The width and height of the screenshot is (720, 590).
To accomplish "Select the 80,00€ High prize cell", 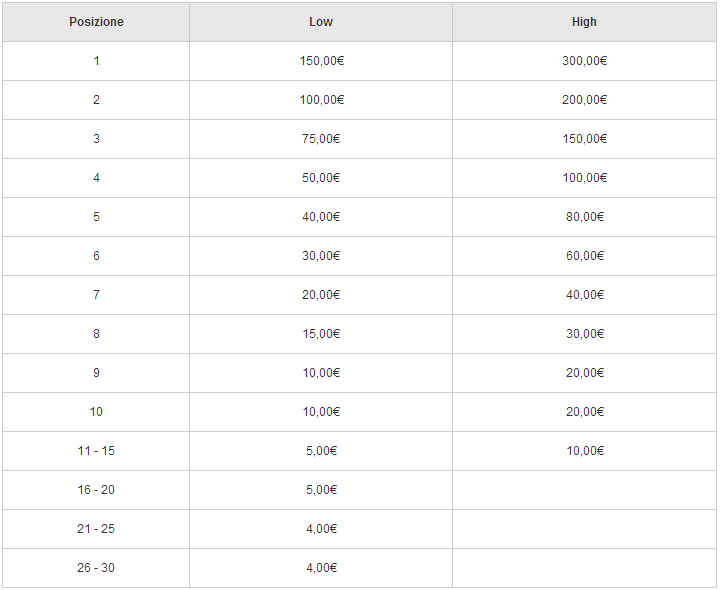I will pos(584,217).
